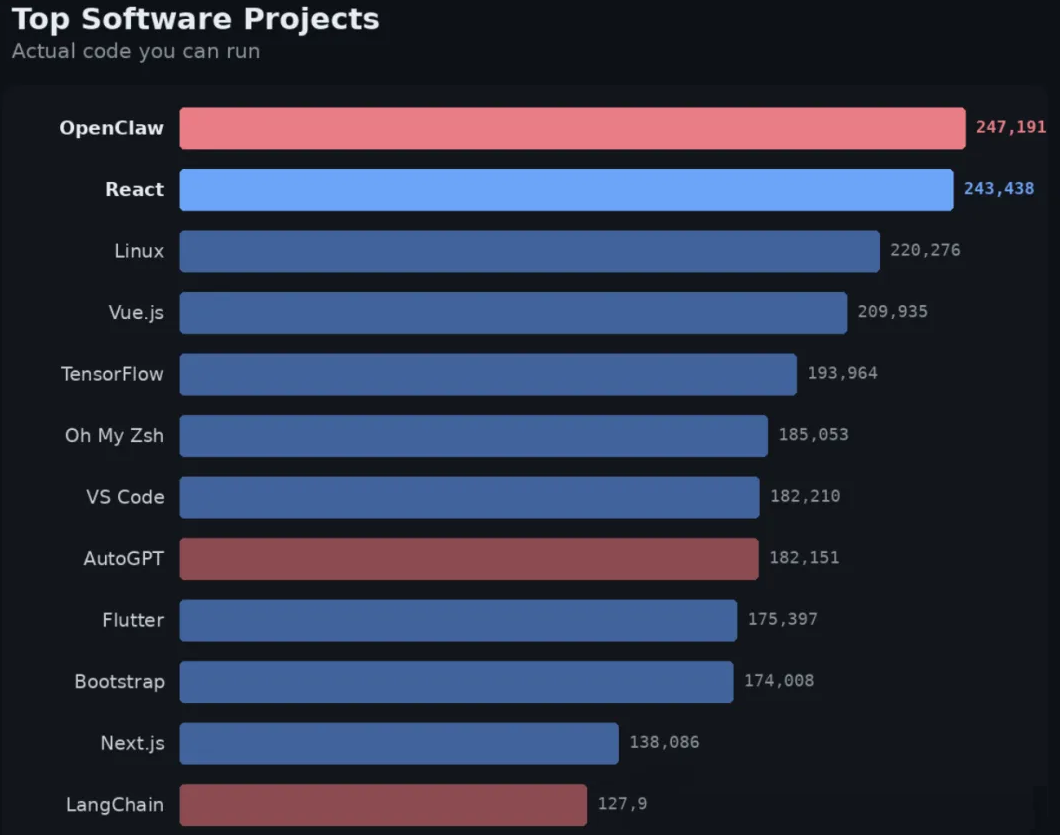Select the pink OpenClaw bar

point(573,128)
